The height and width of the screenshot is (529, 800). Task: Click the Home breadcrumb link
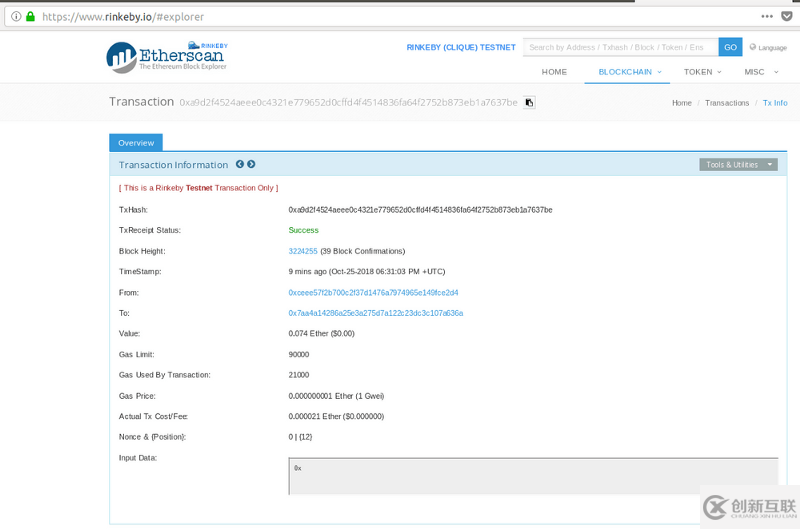[x=682, y=103]
